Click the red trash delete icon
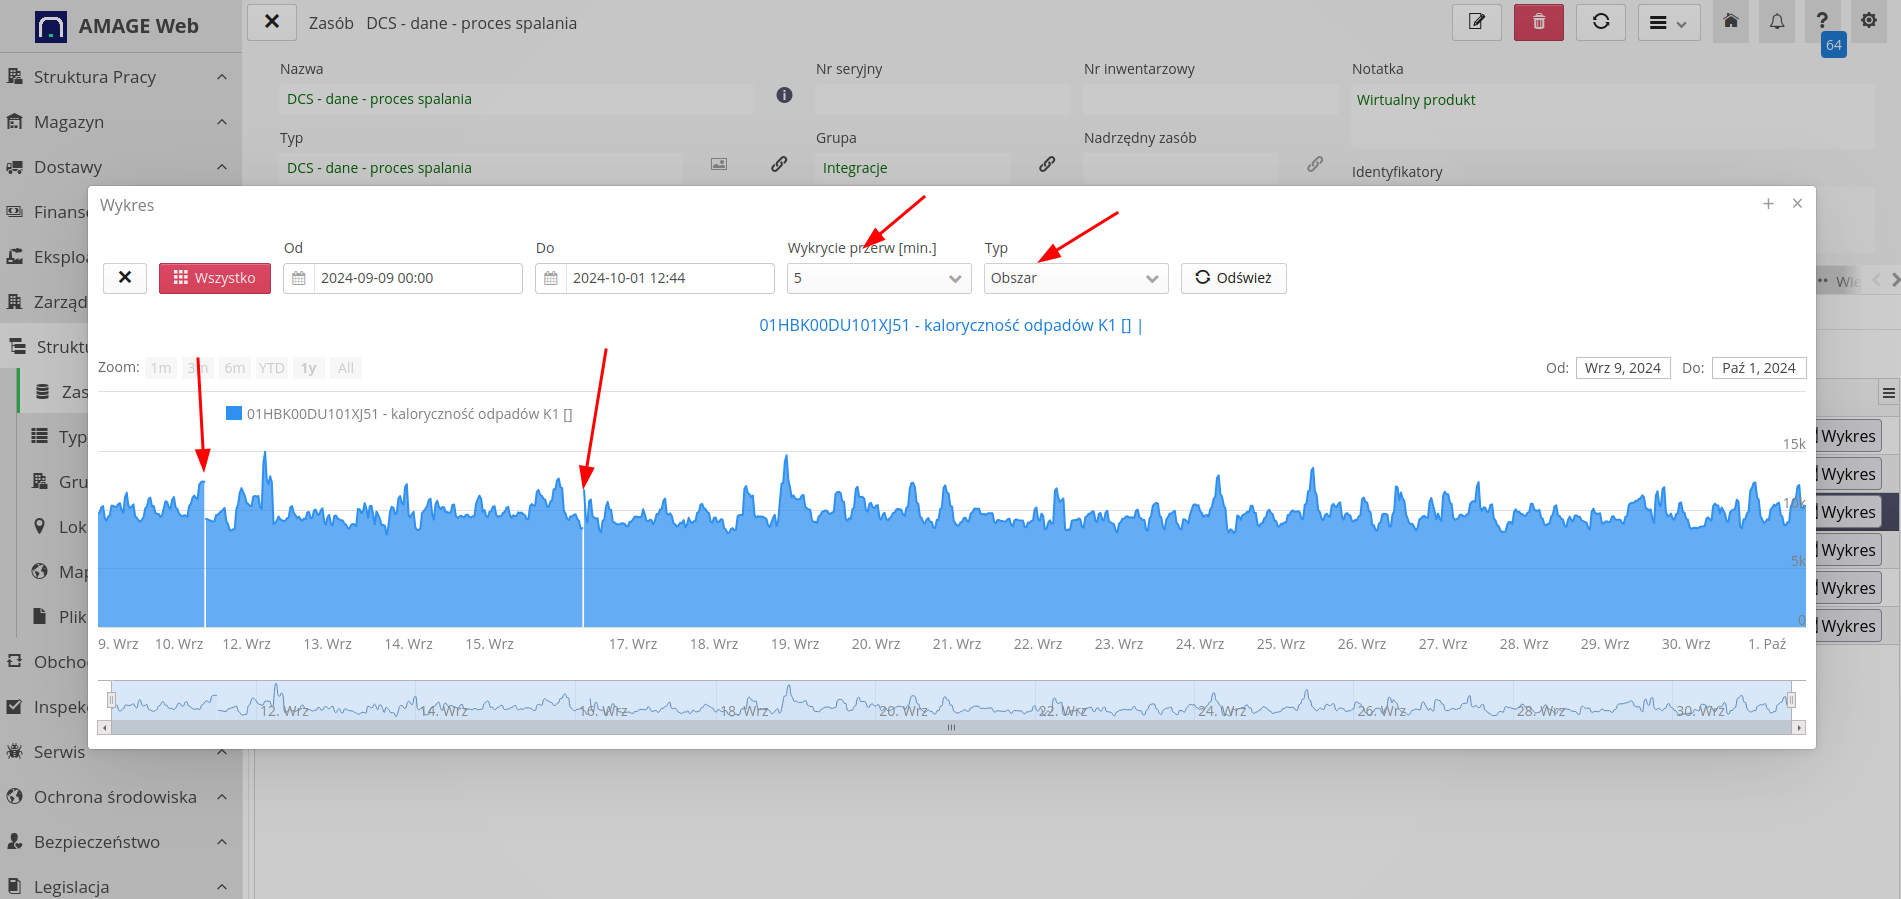 coord(1538,22)
